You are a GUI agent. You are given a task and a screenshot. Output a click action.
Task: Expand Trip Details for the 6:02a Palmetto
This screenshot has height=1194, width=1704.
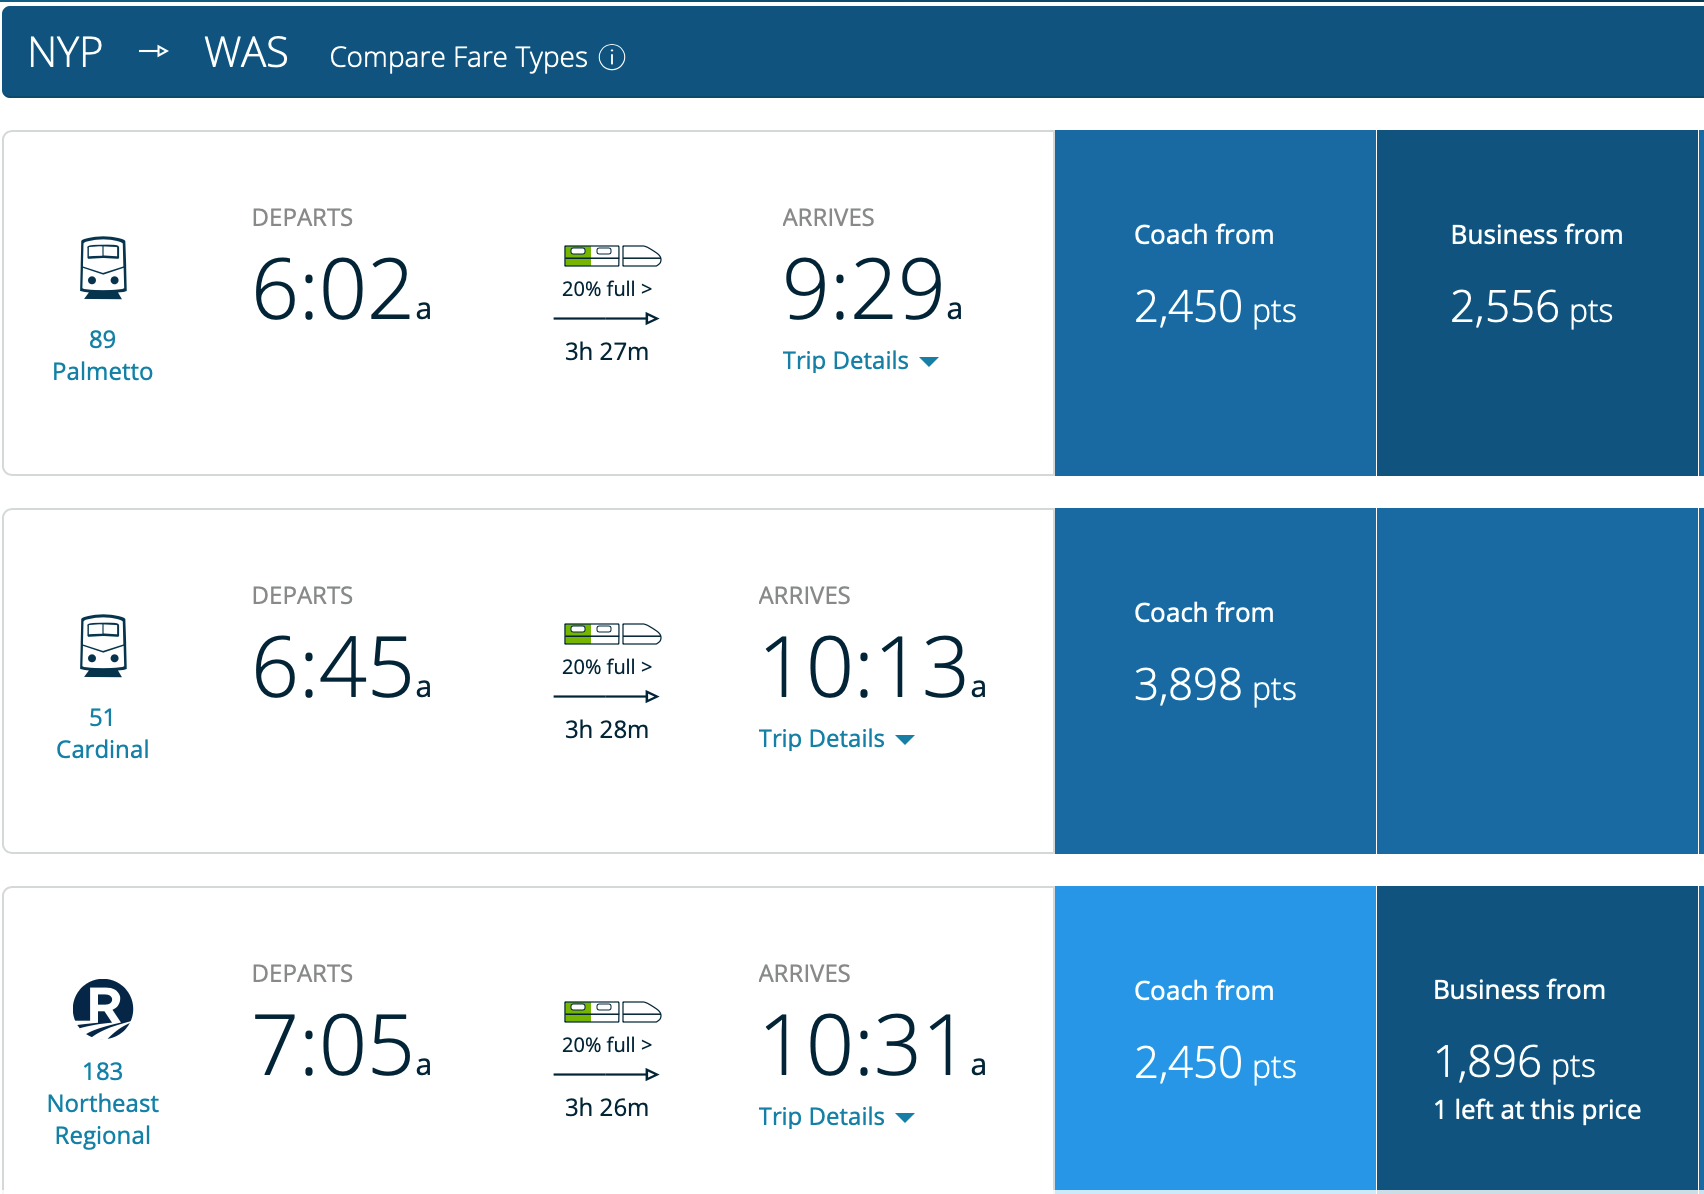pyautogui.click(x=861, y=361)
